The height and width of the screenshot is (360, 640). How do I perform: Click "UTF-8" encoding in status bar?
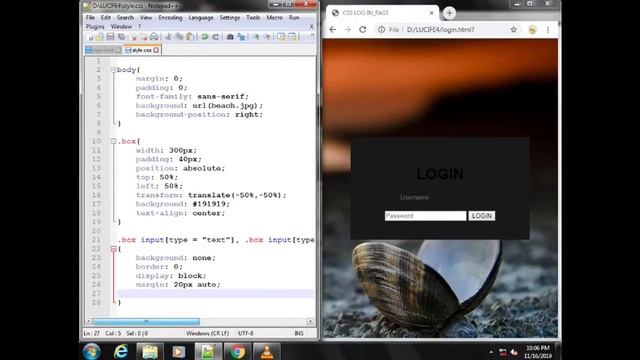(x=246, y=333)
